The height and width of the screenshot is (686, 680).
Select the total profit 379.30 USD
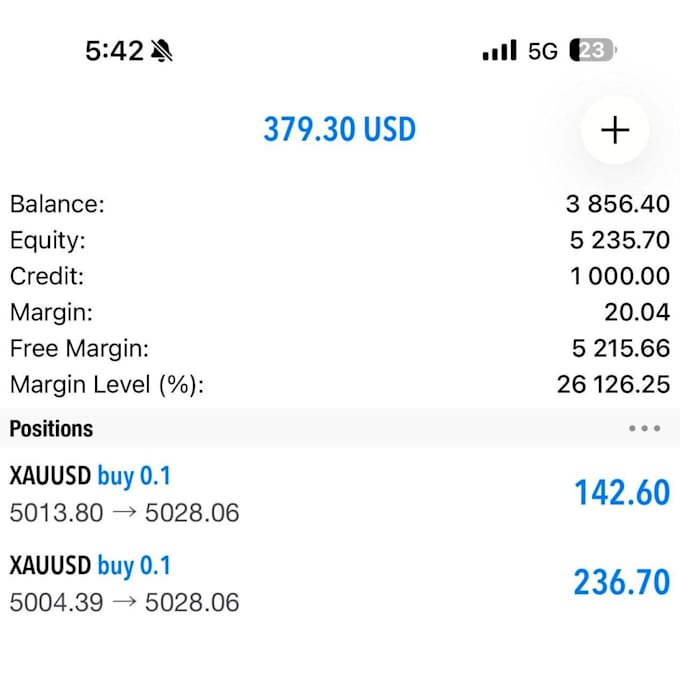click(x=340, y=130)
